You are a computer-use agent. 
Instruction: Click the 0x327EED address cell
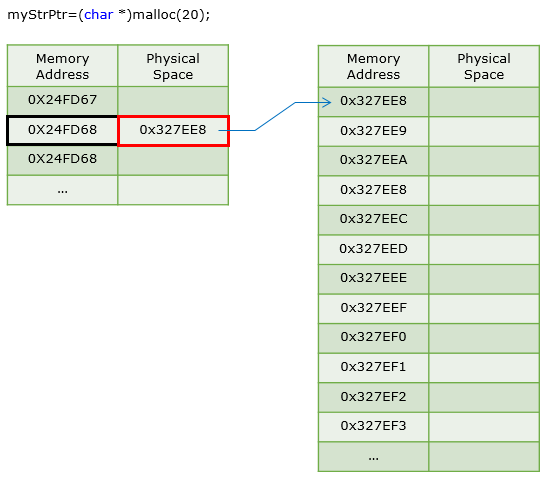click(373, 250)
